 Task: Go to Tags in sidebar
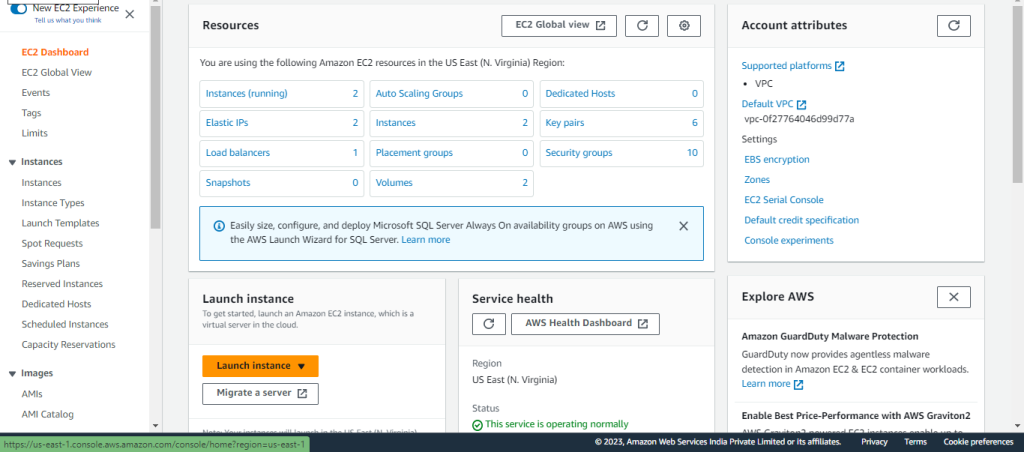click(x=31, y=113)
